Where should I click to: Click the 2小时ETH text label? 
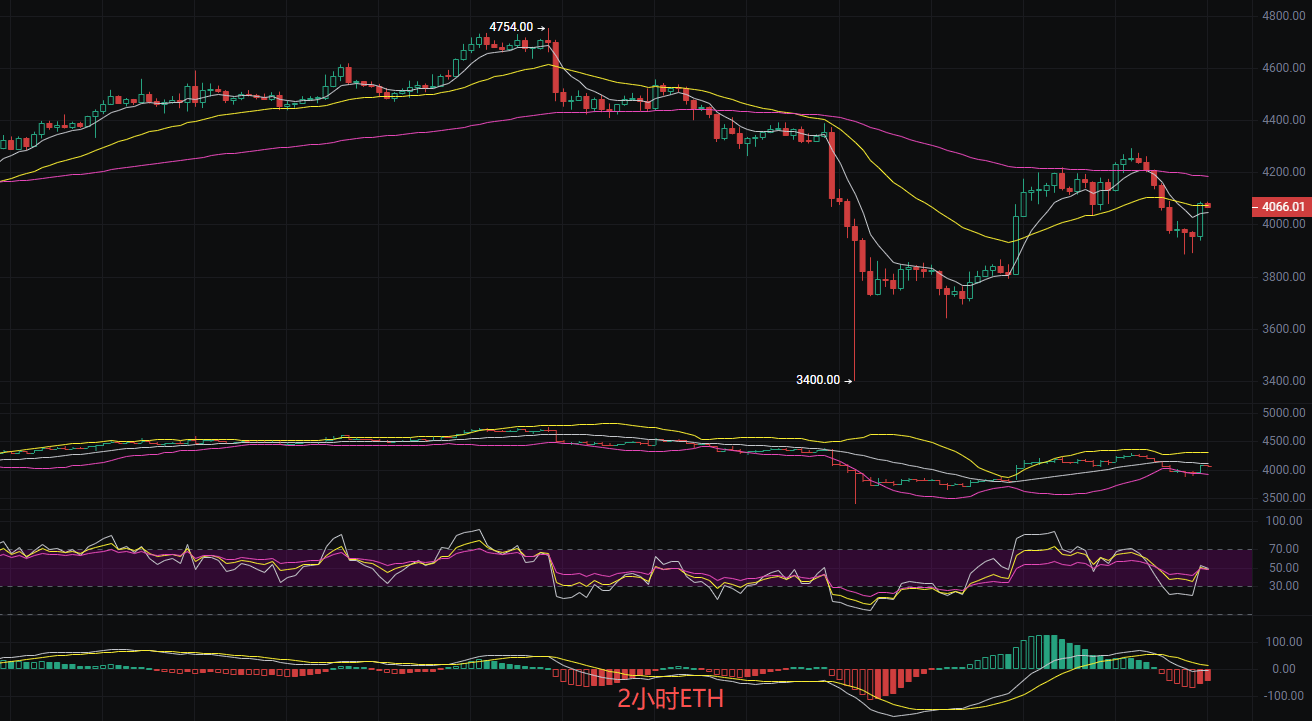[x=668, y=700]
